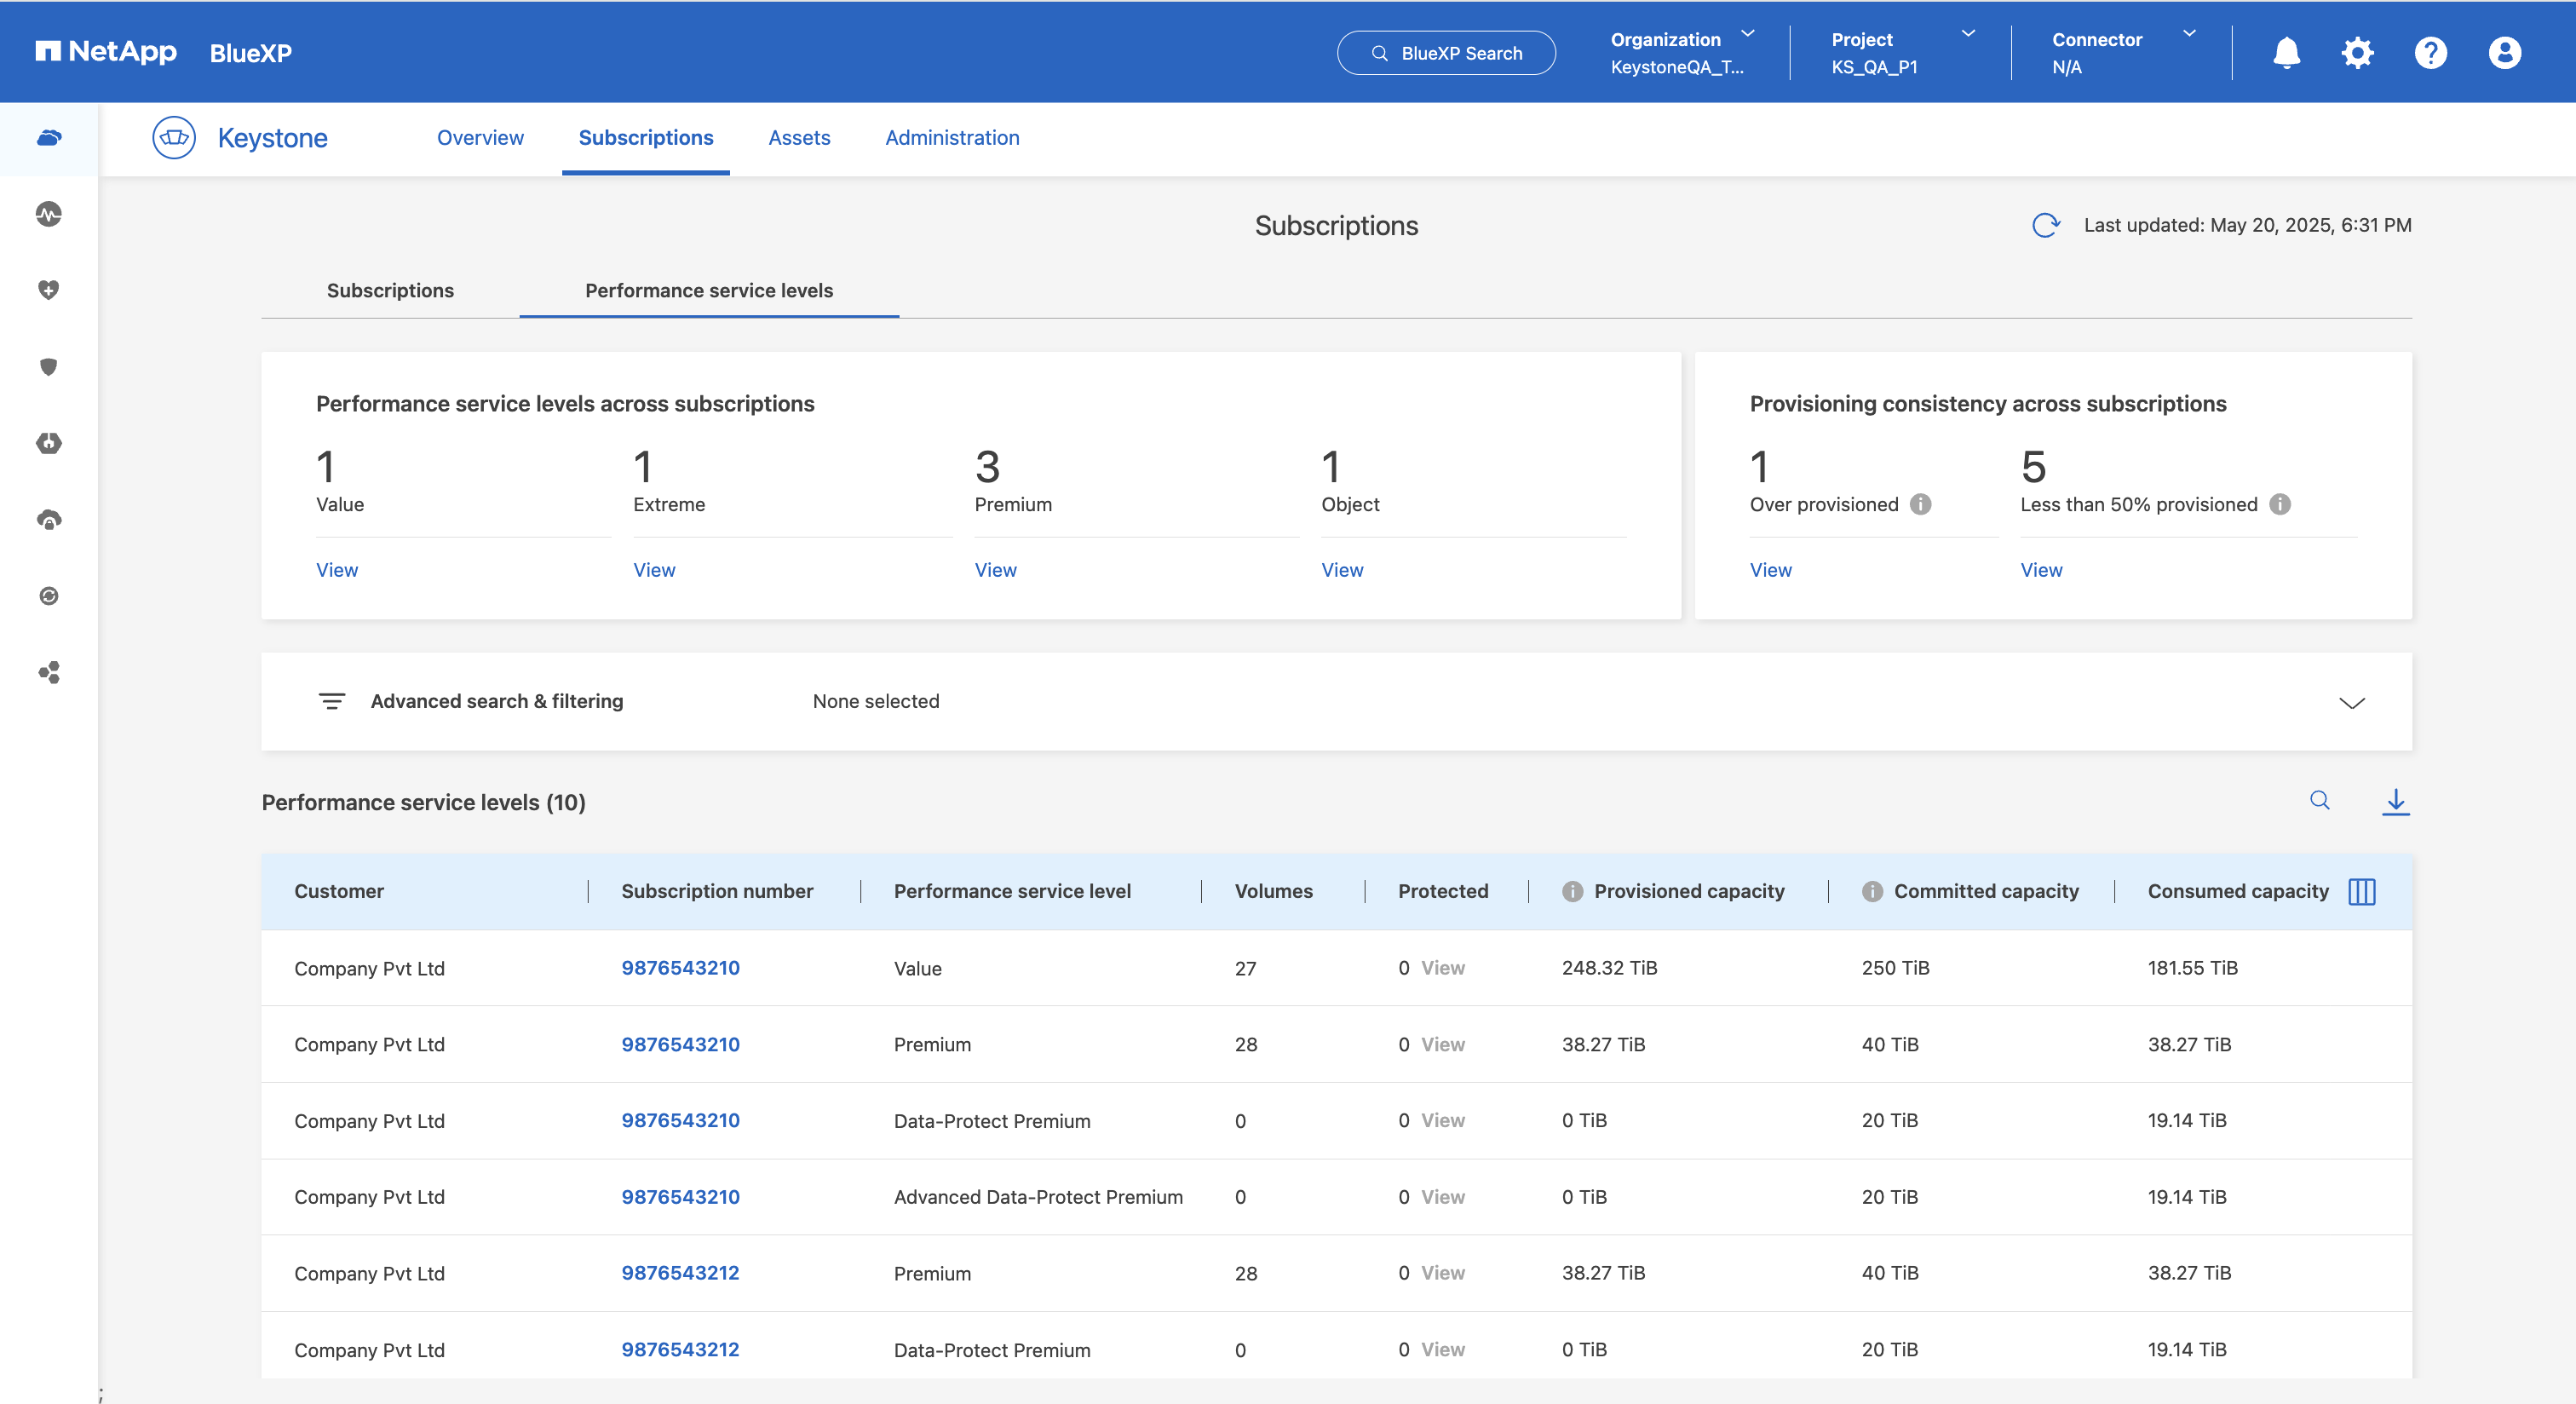
Task: Click the BlueXP Search field
Action: tap(1445, 53)
